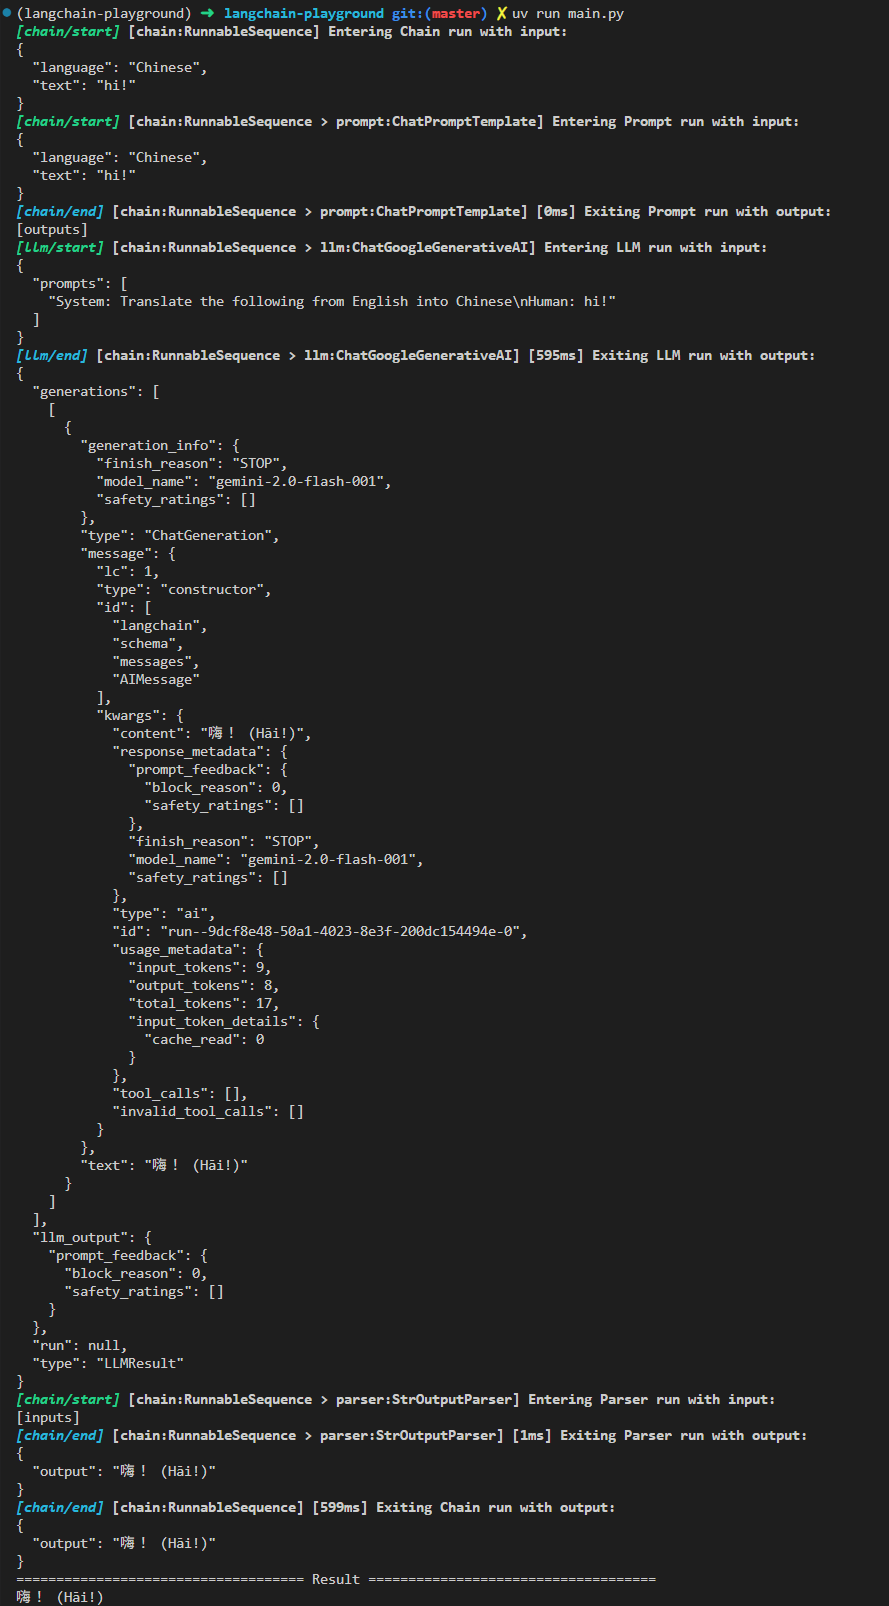
Task: Click the run id 'run--9dcf8e48-50a1-4023-8e3f-200dc154494e-0'
Action: pos(340,932)
